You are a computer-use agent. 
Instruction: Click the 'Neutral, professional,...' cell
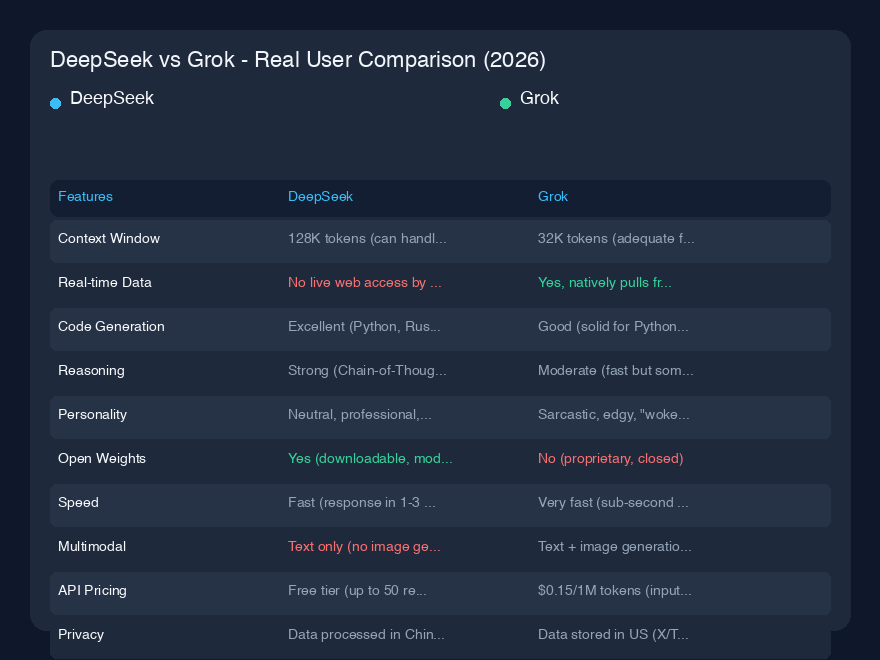click(360, 415)
